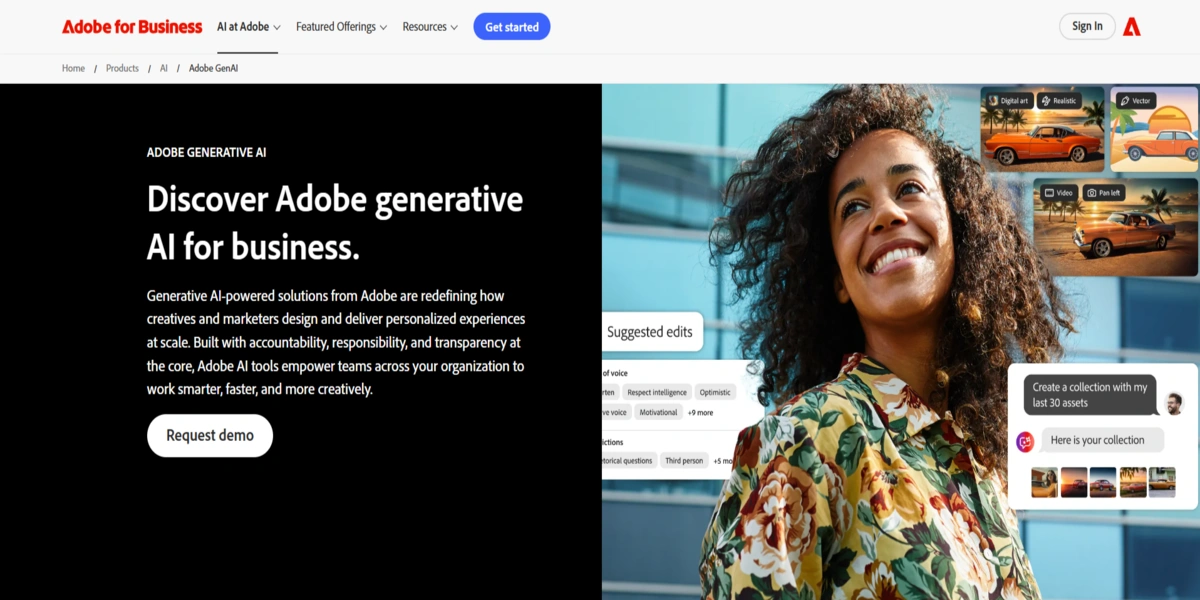Open the last thumbnail in the collection
Viewport: 1200px width, 600px height.
(x=1162, y=482)
